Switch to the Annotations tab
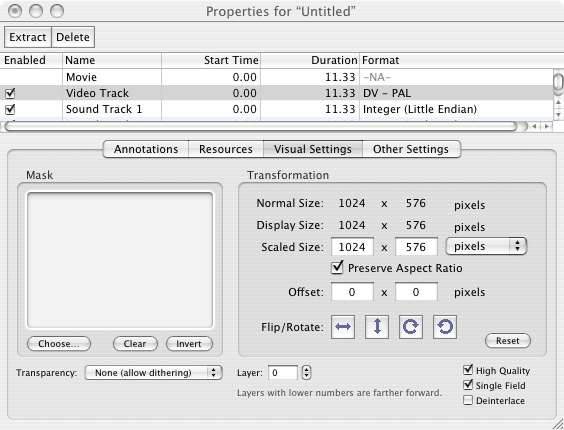Viewport: 564px width, 430px height. point(146,149)
